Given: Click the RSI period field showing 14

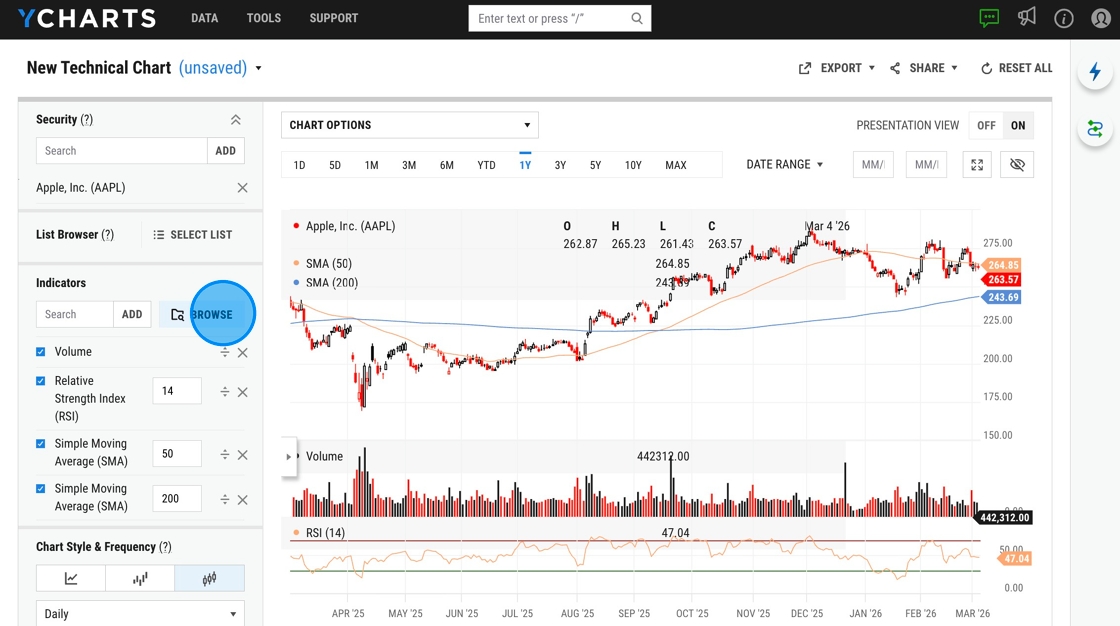Looking at the screenshot, I should 177,391.
